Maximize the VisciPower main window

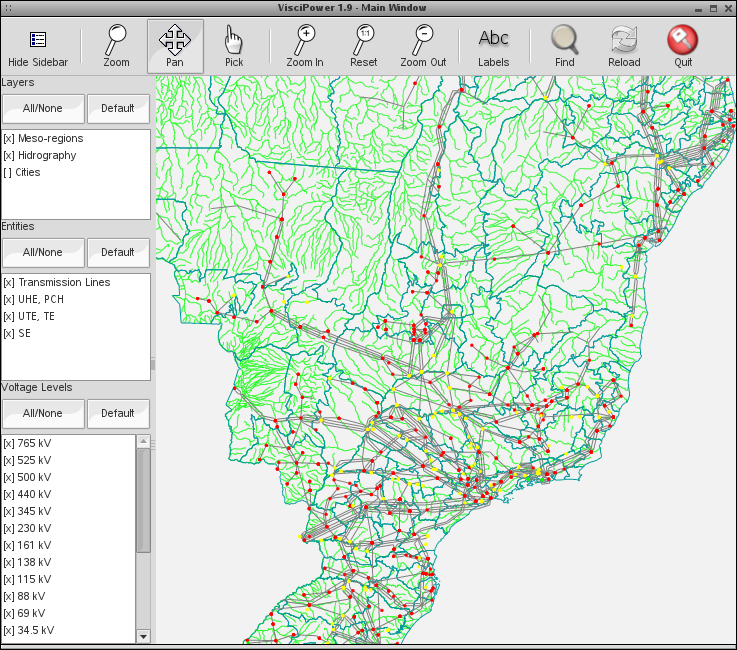pos(713,8)
